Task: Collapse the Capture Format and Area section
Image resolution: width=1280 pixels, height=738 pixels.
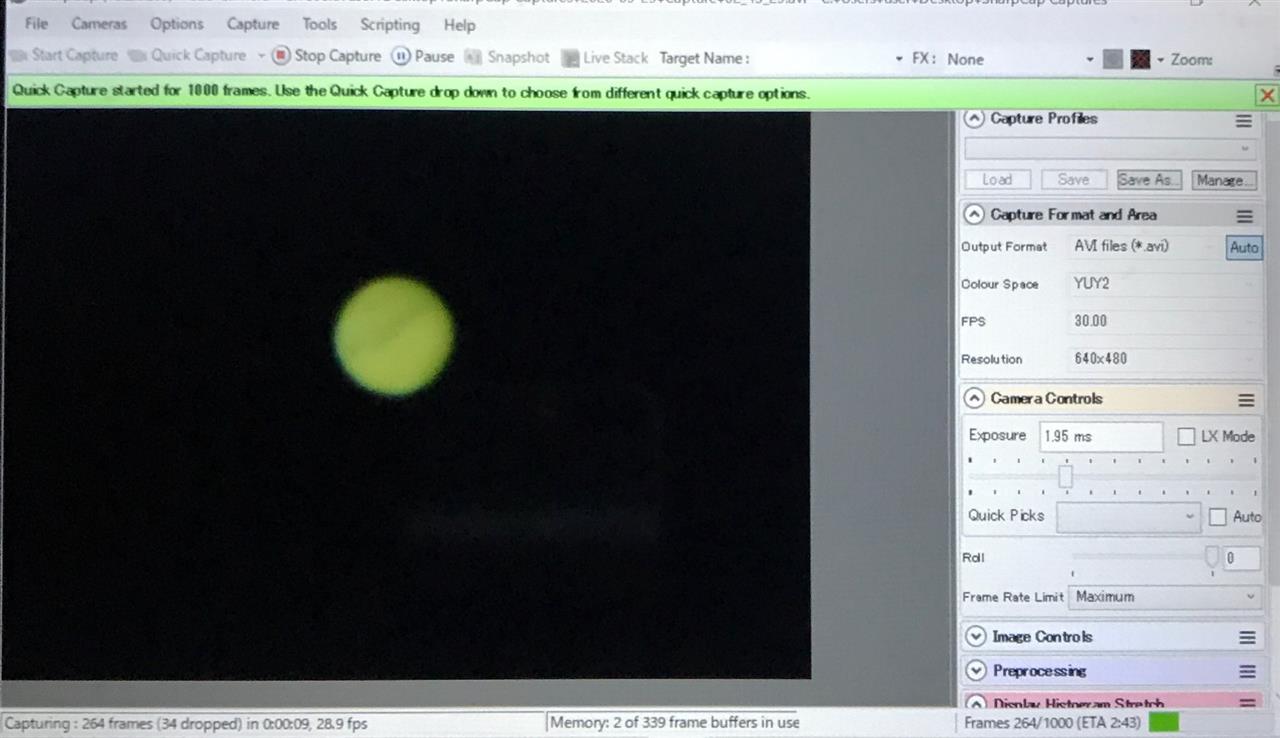Action: point(974,214)
